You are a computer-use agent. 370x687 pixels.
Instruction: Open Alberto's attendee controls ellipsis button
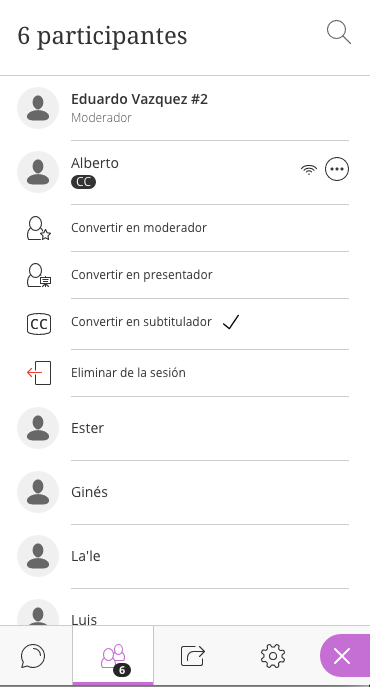(x=337, y=169)
